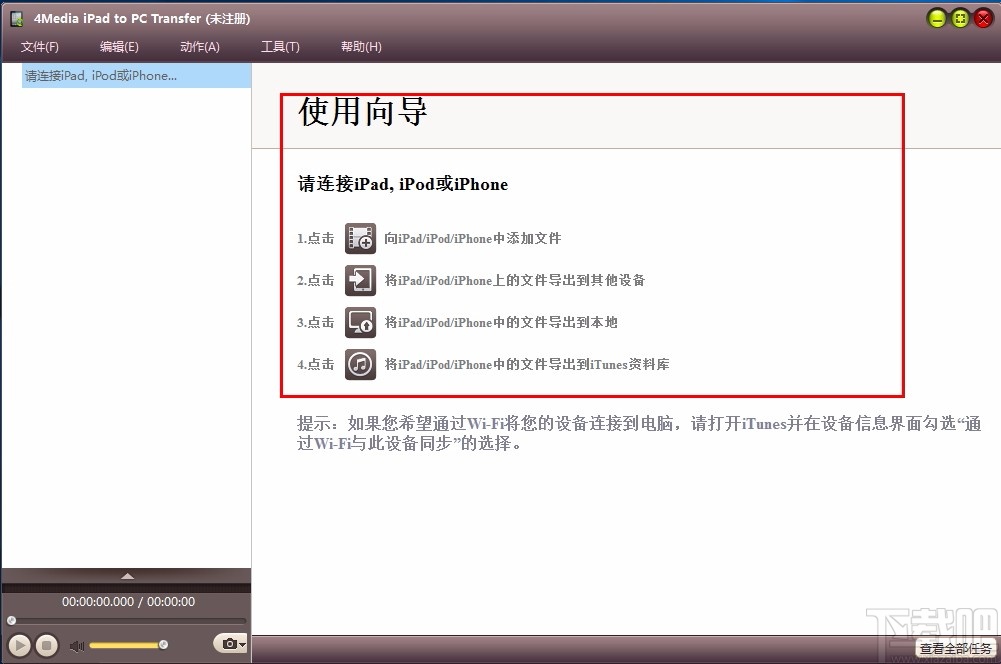Screen dimensions: 1001x664
Task: Collapse the playback panel via arrow
Action: 126,574
